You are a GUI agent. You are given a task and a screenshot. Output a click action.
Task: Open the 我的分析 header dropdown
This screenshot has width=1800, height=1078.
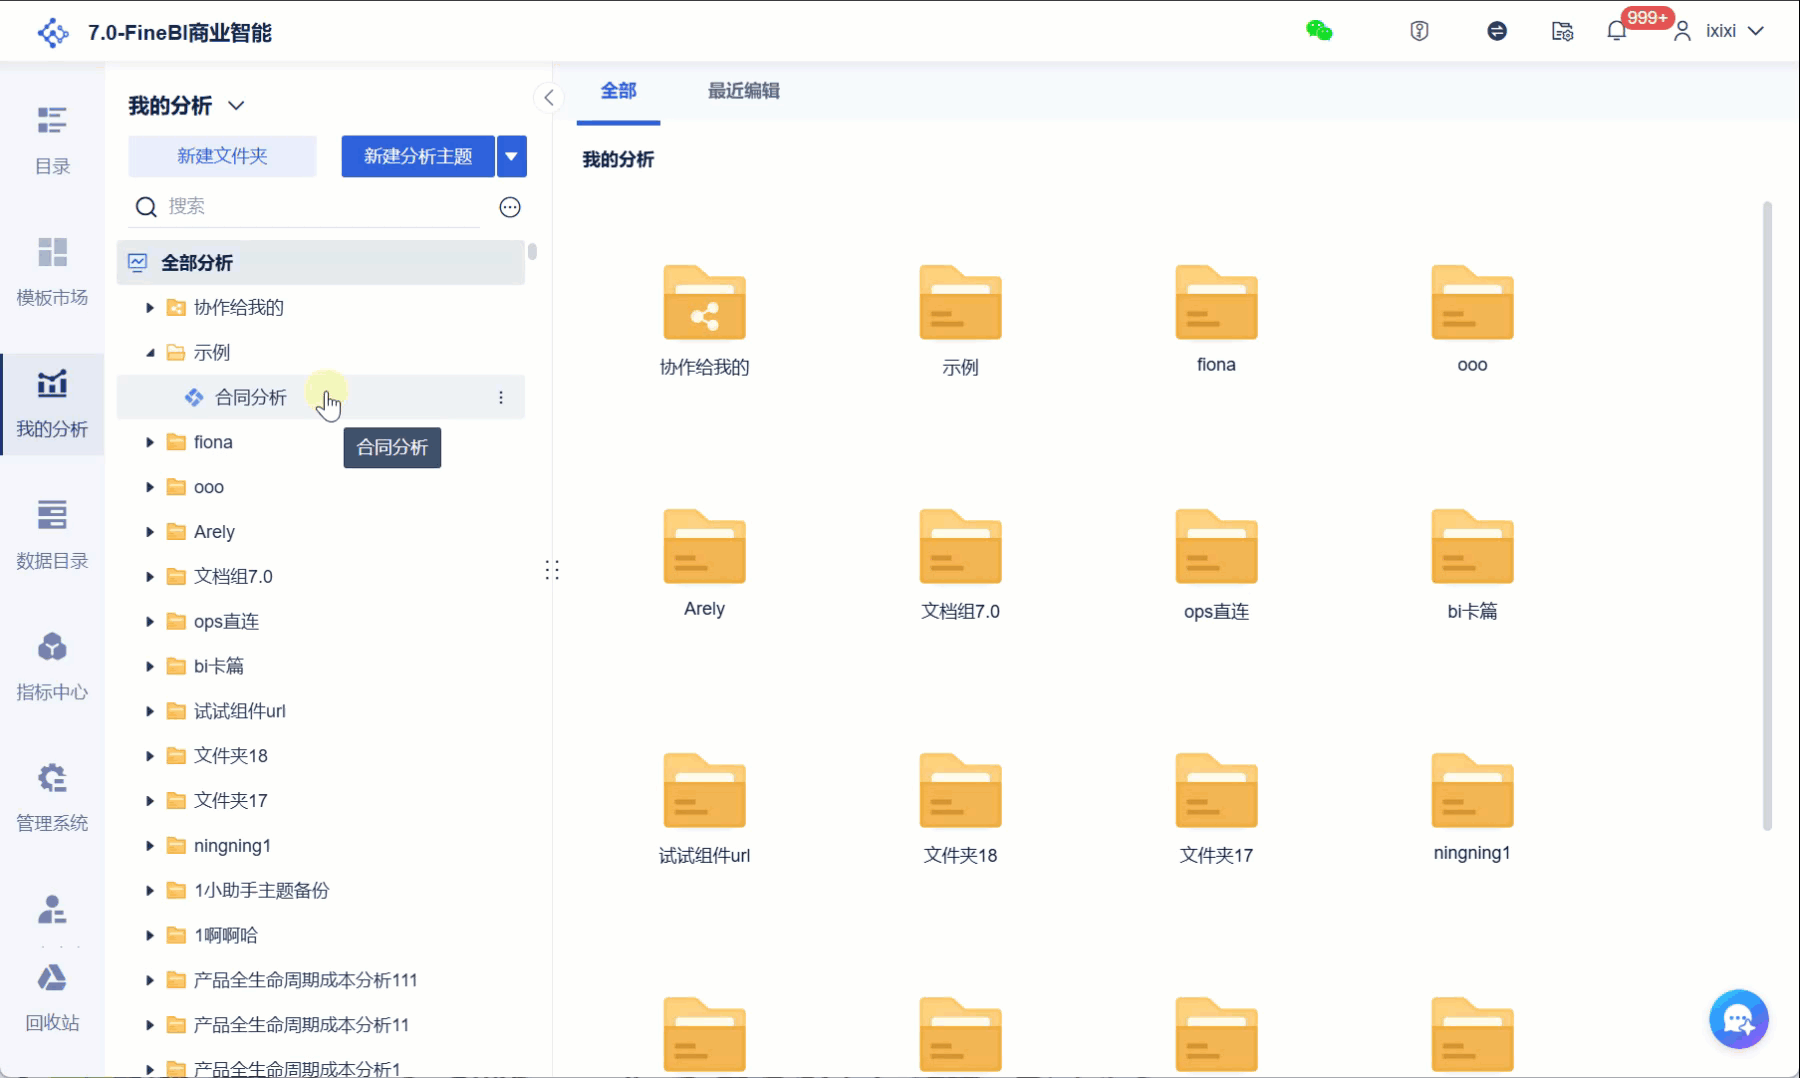tap(236, 106)
